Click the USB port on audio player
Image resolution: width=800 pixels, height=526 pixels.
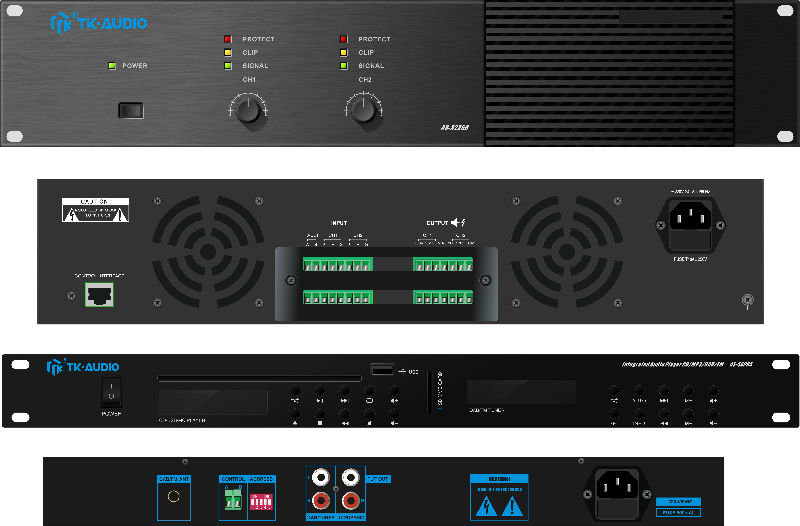(x=380, y=371)
